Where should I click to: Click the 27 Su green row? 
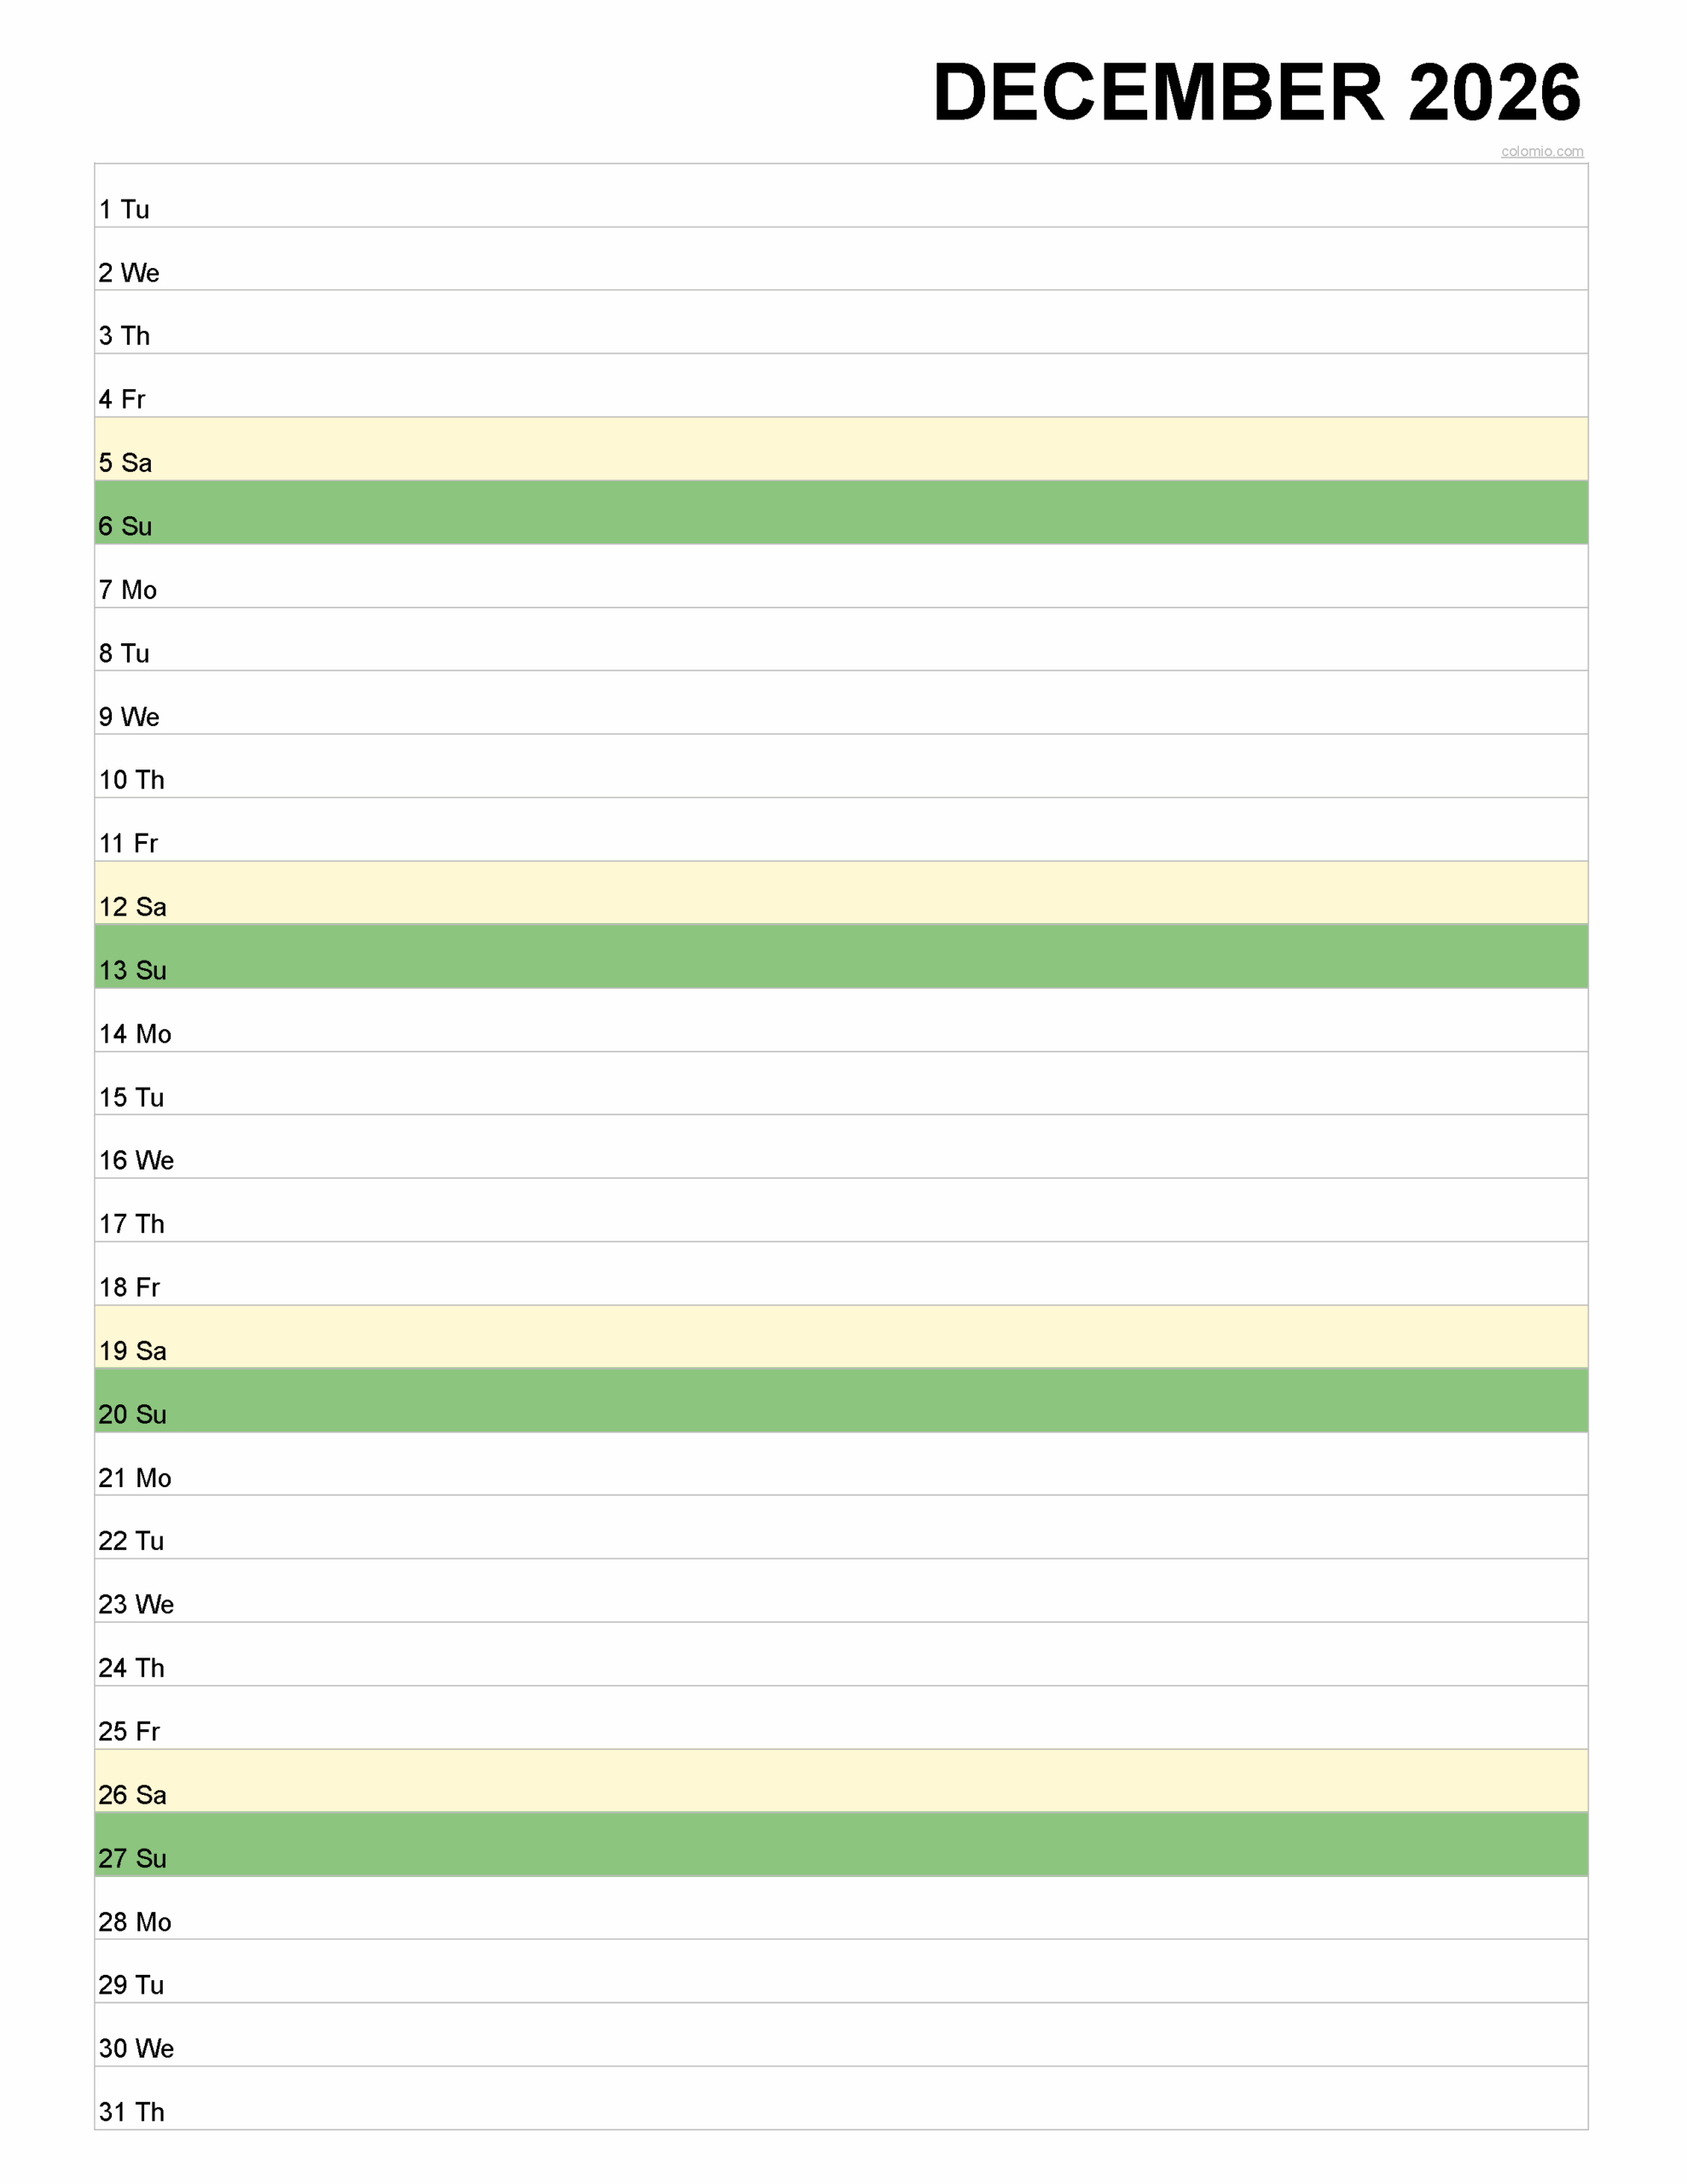pos(841,1845)
